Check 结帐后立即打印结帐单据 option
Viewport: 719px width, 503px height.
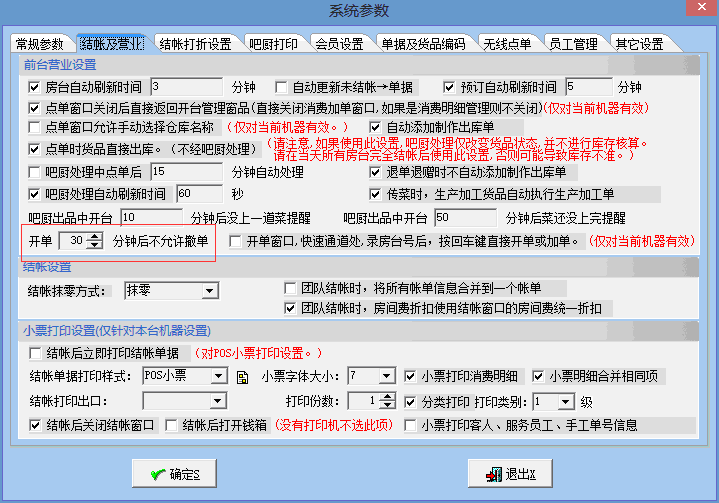pos(36,353)
